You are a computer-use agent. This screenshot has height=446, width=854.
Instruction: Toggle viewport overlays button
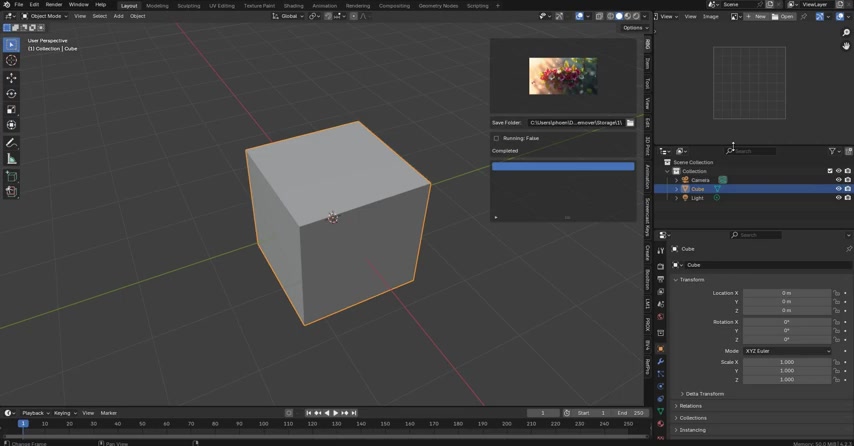(580, 16)
